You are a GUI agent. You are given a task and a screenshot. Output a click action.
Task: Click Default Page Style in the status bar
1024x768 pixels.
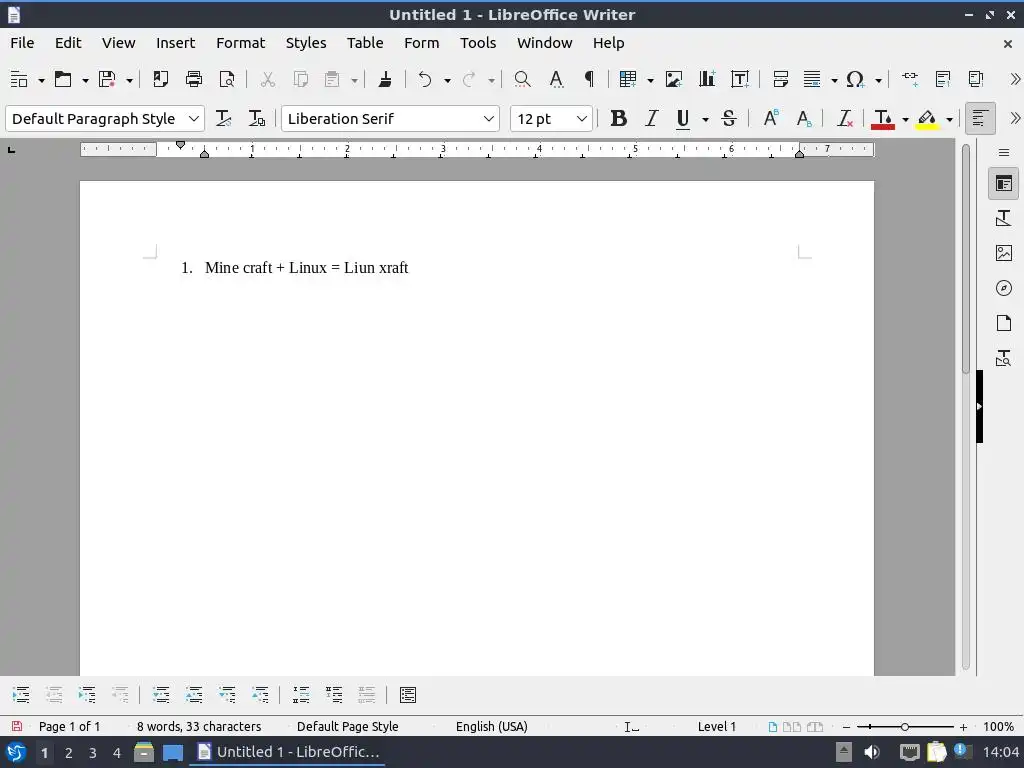347,726
